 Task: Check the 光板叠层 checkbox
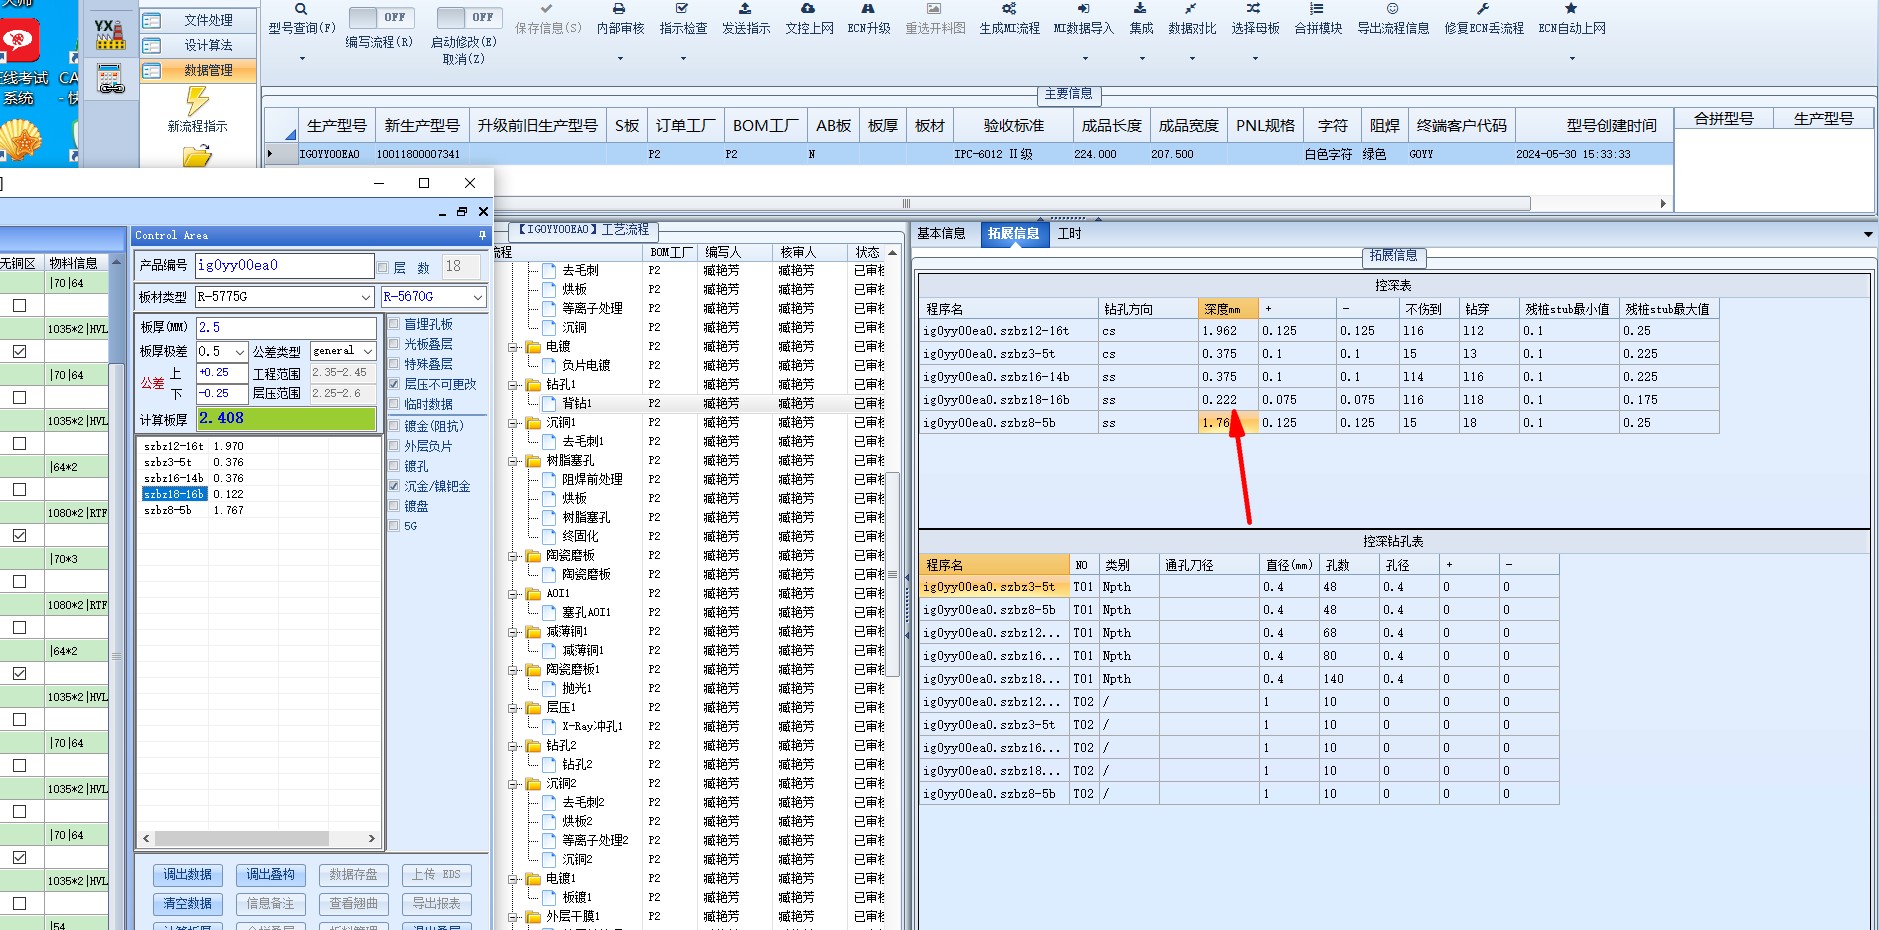[394, 344]
